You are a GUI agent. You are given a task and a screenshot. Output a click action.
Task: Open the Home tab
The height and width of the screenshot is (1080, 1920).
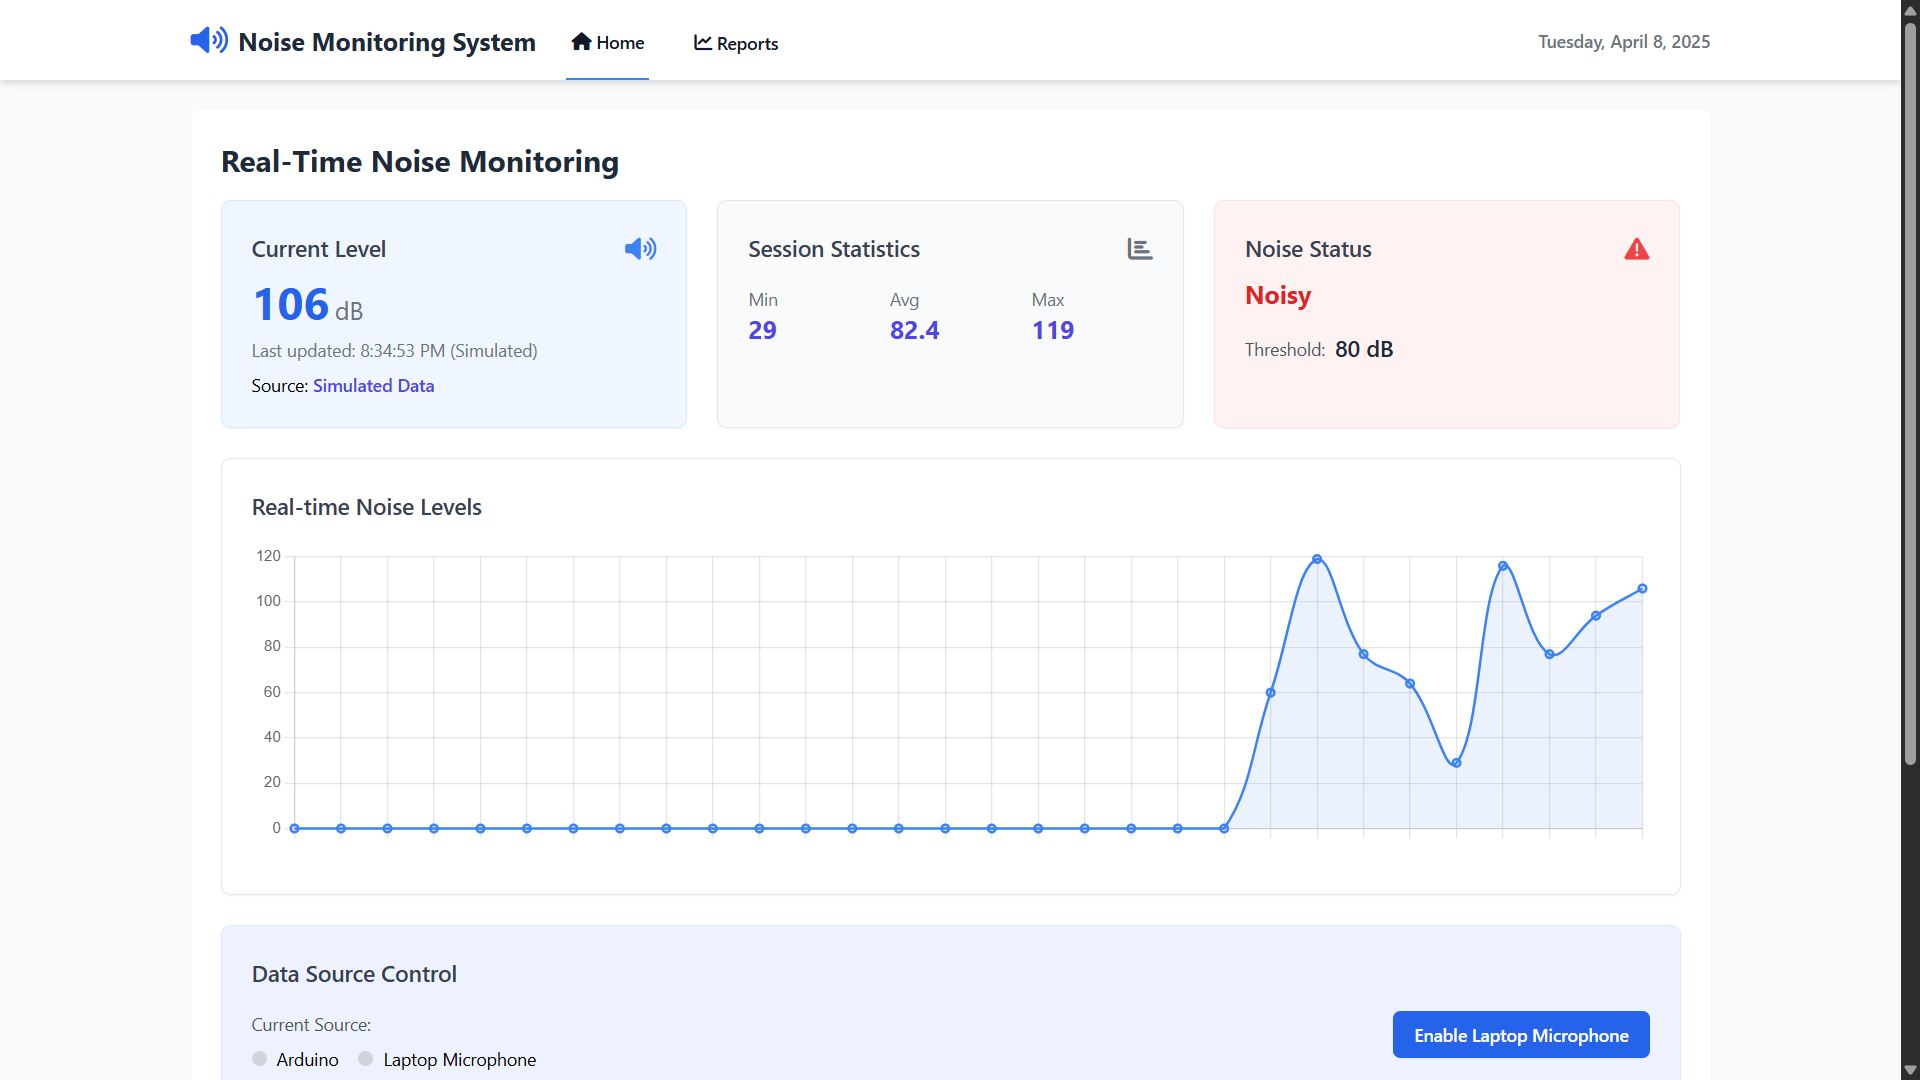608,43
